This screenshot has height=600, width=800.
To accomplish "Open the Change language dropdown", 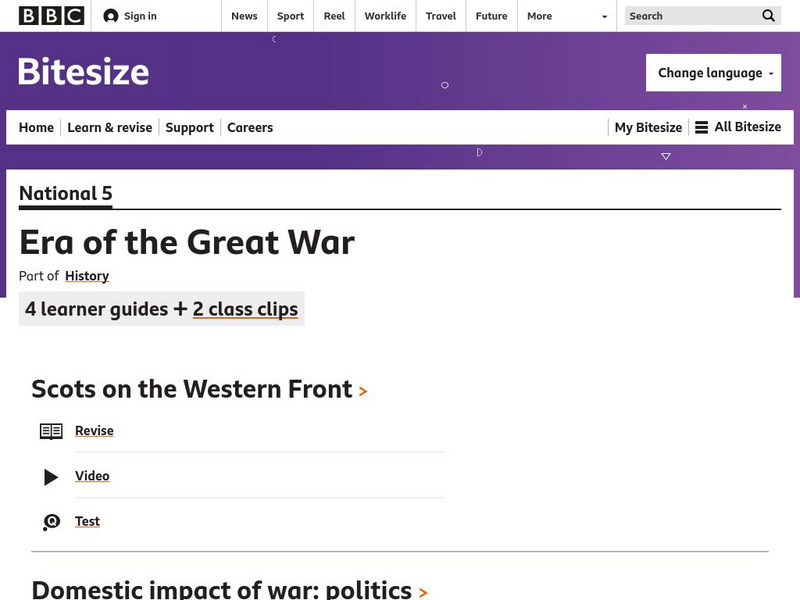I will (x=713, y=73).
